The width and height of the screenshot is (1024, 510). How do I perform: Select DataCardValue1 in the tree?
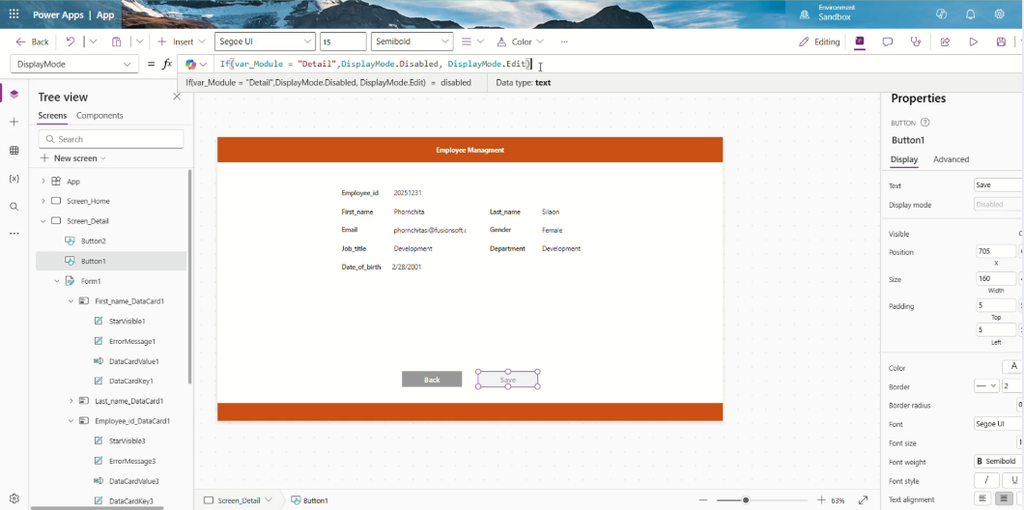(134, 361)
